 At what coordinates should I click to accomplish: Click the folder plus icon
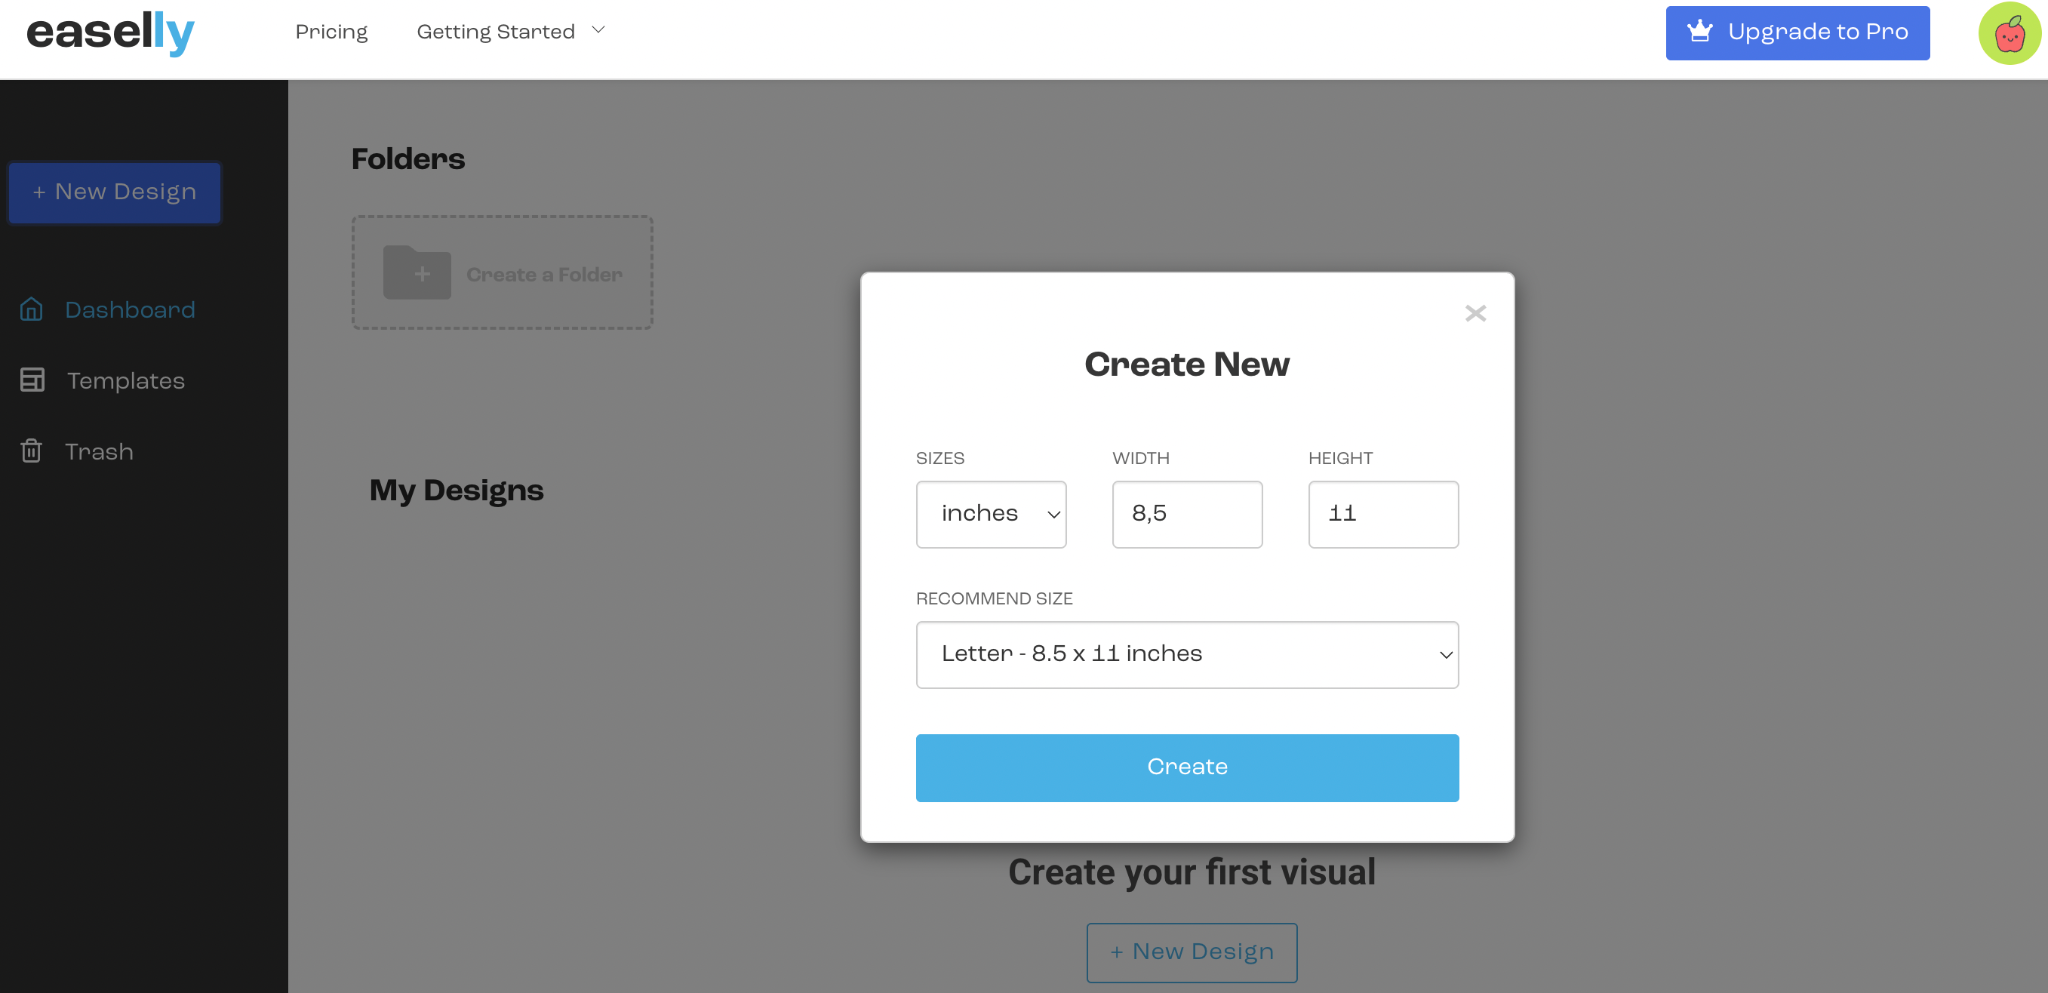(417, 273)
